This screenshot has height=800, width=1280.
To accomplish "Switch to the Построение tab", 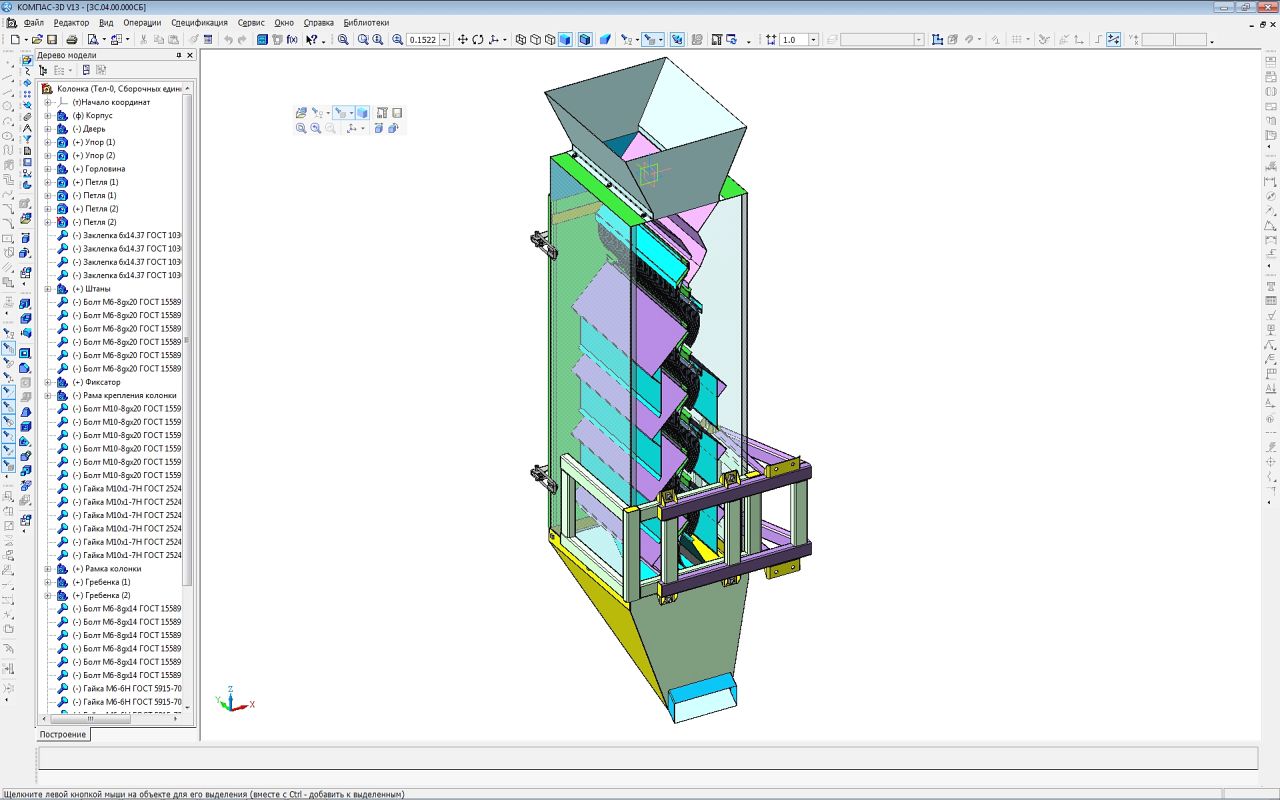I will pyautogui.click(x=62, y=734).
